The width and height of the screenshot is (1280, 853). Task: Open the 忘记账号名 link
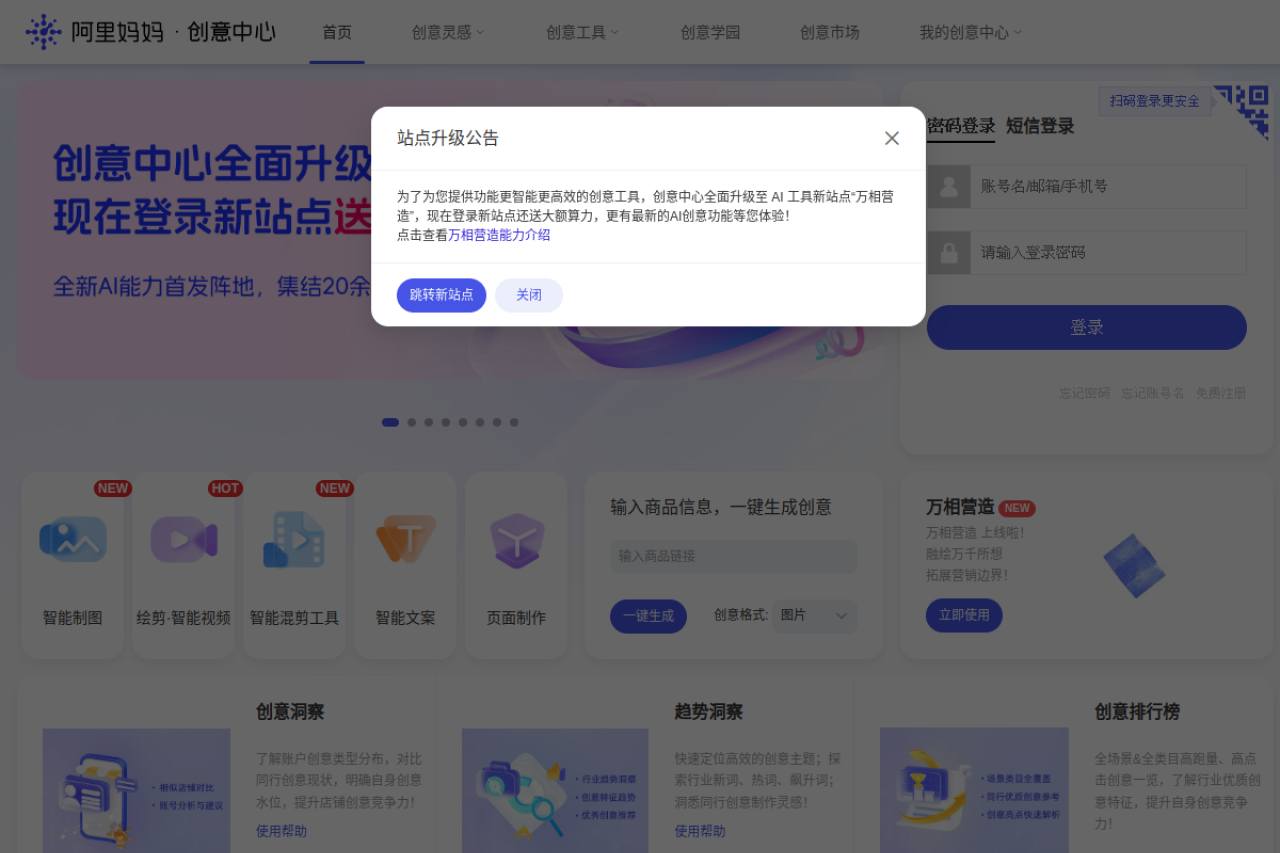click(1153, 393)
